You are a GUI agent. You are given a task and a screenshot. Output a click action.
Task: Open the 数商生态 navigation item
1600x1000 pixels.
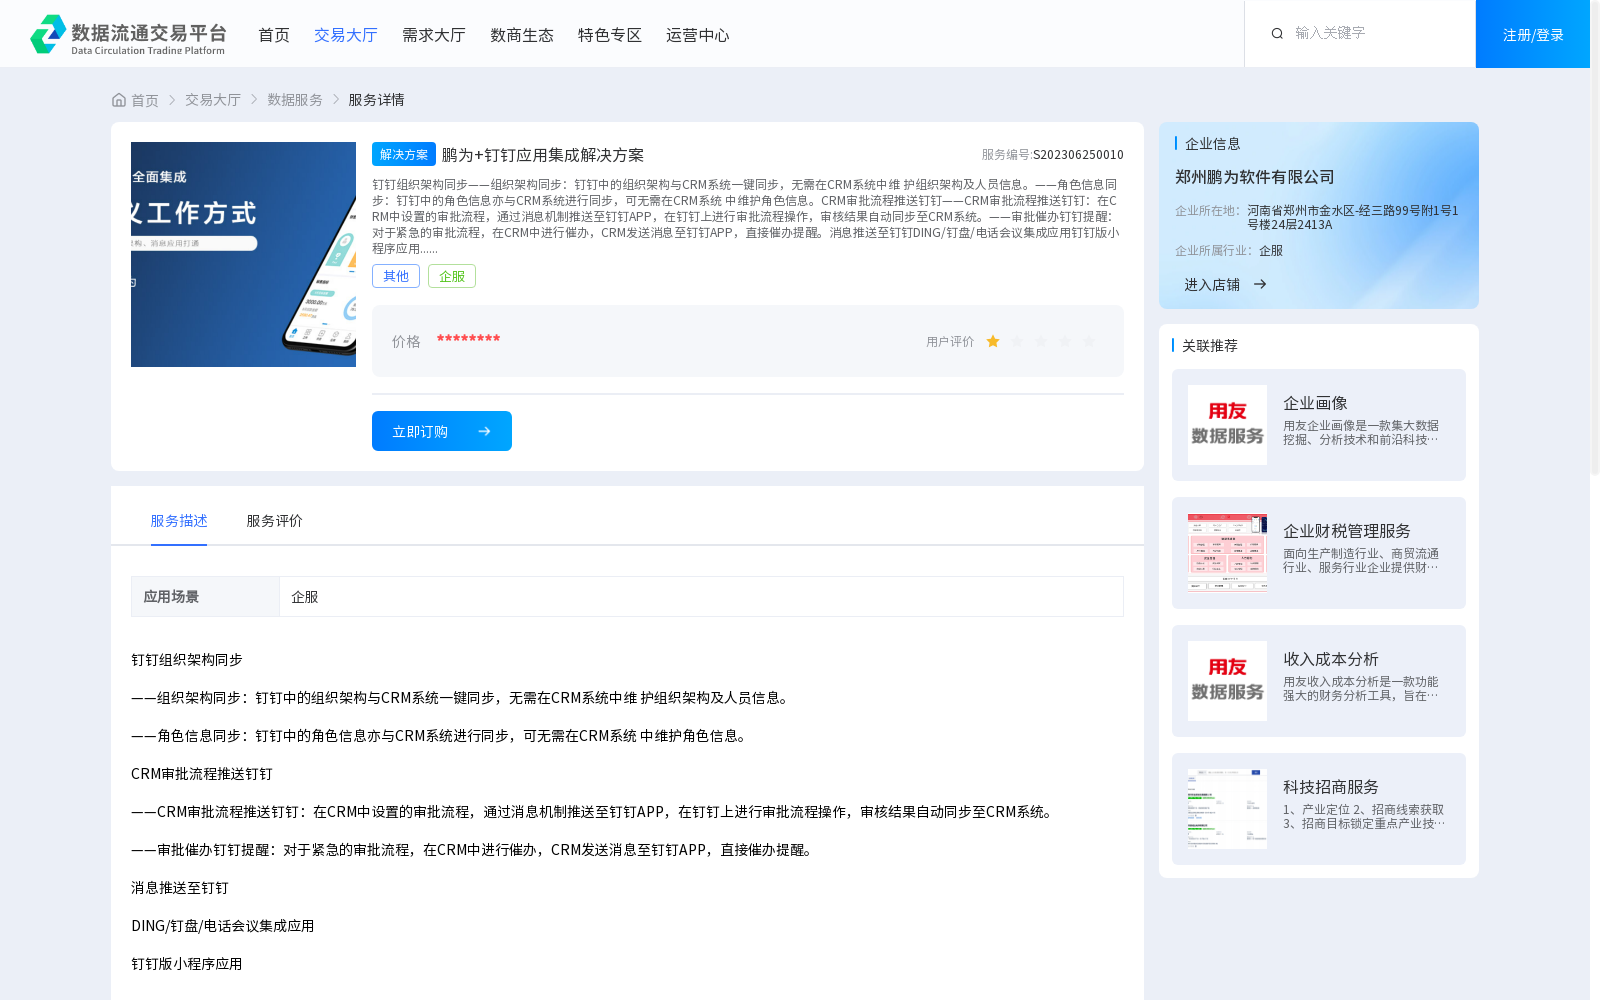(522, 35)
